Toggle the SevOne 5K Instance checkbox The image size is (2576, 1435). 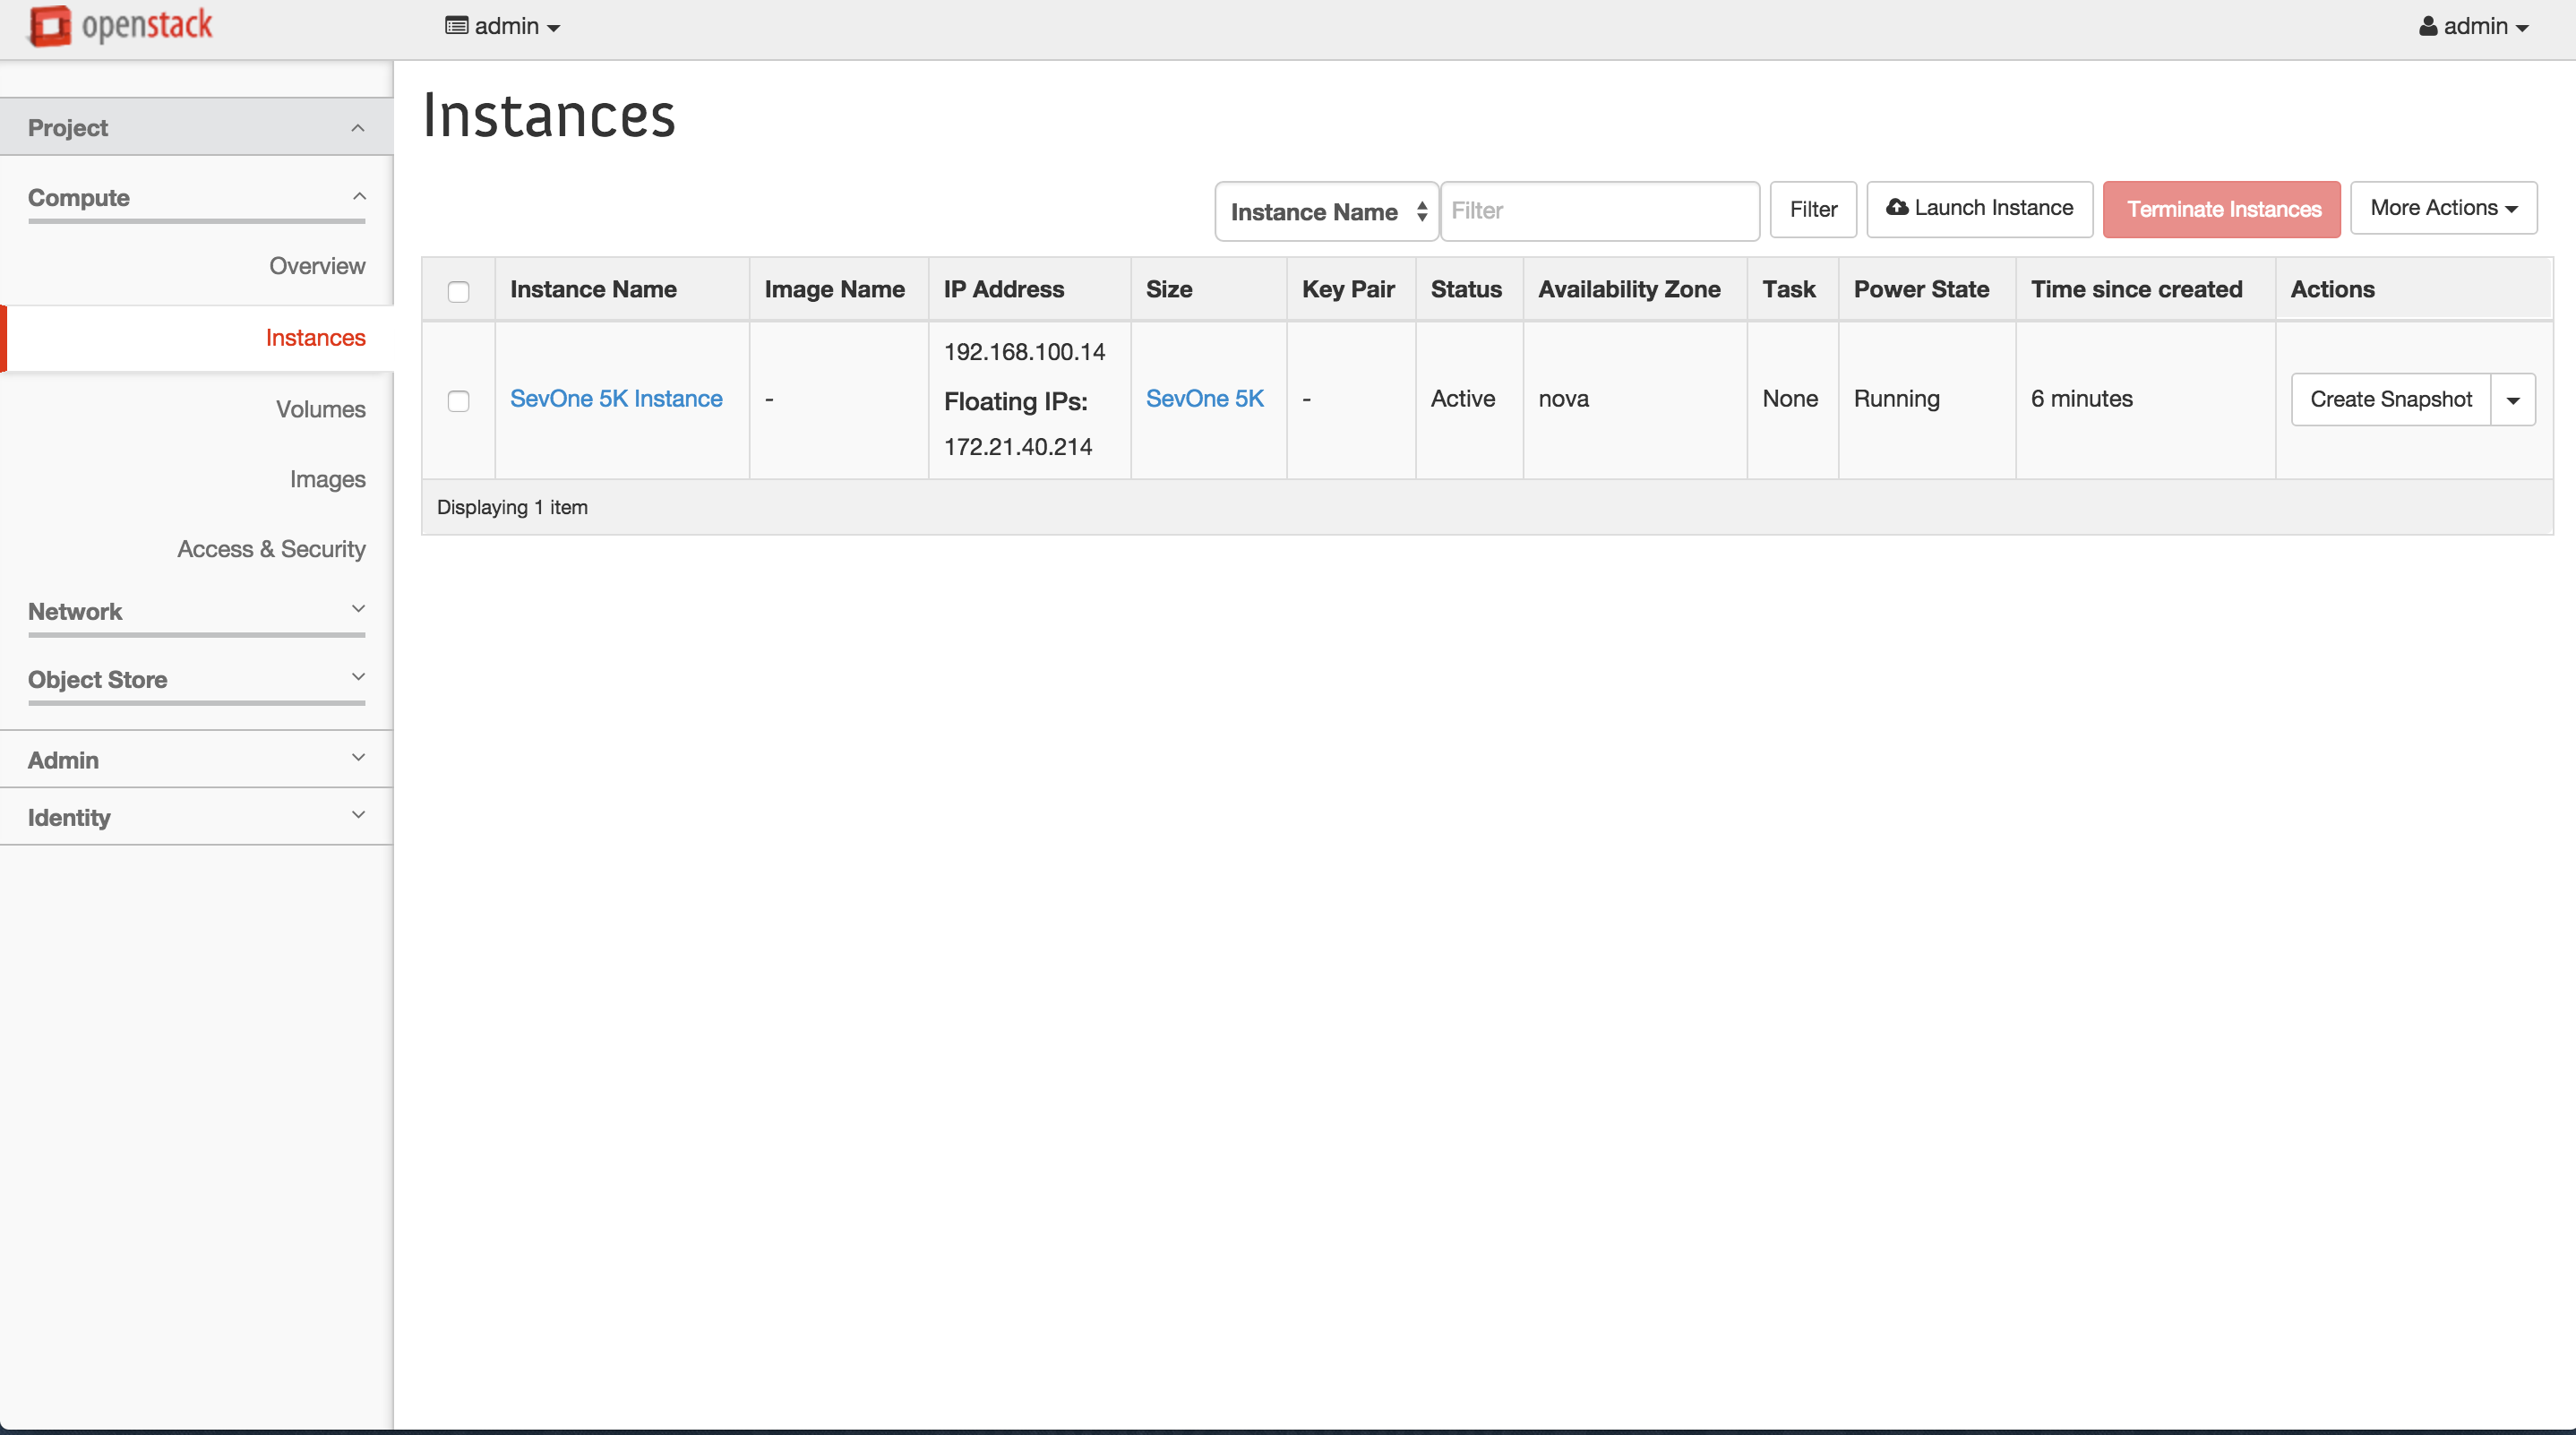(458, 398)
